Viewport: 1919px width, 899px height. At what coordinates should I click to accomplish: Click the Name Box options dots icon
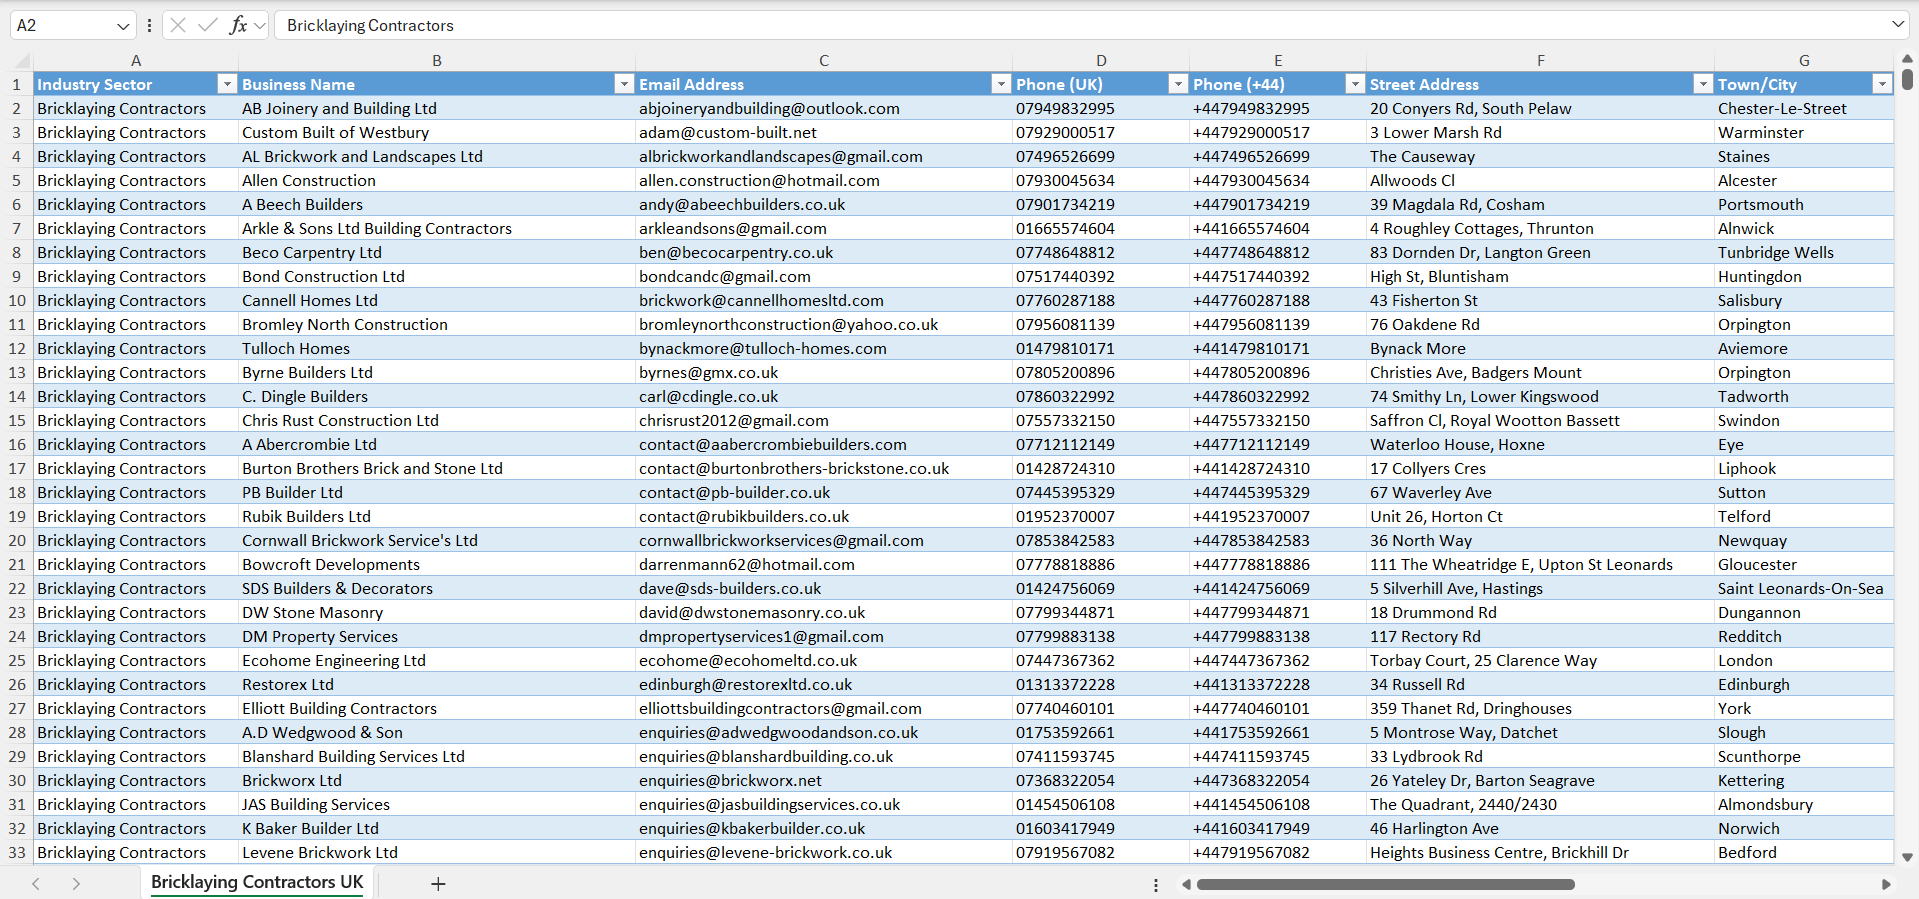point(149,26)
